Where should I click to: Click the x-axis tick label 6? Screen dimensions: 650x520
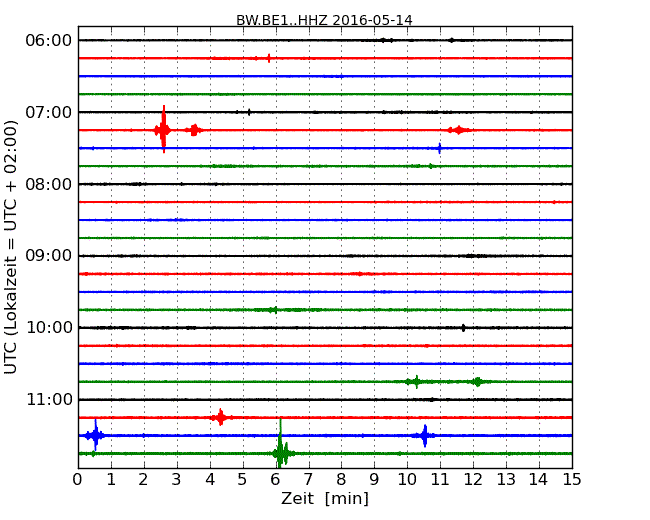click(x=275, y=479)
